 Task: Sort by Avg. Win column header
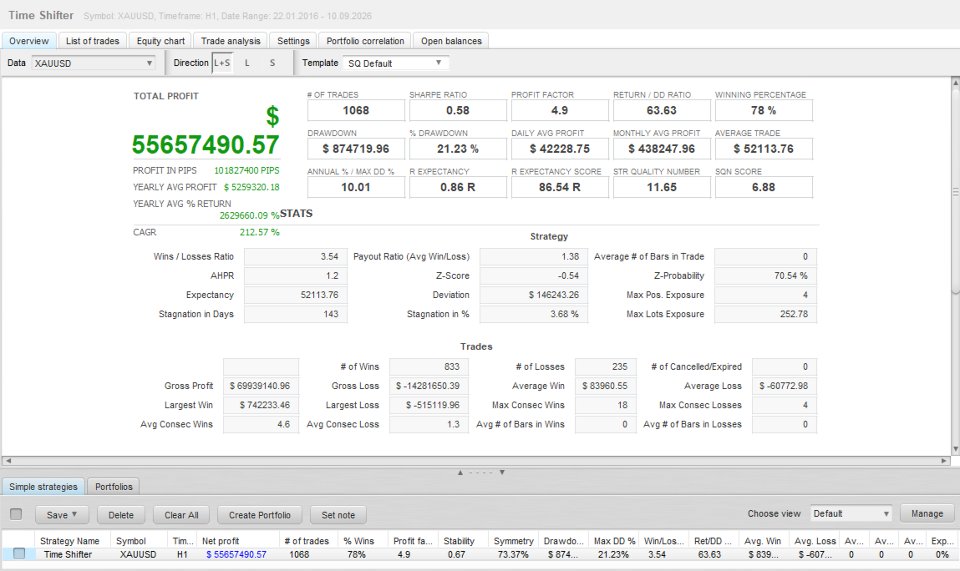(763, 541)
